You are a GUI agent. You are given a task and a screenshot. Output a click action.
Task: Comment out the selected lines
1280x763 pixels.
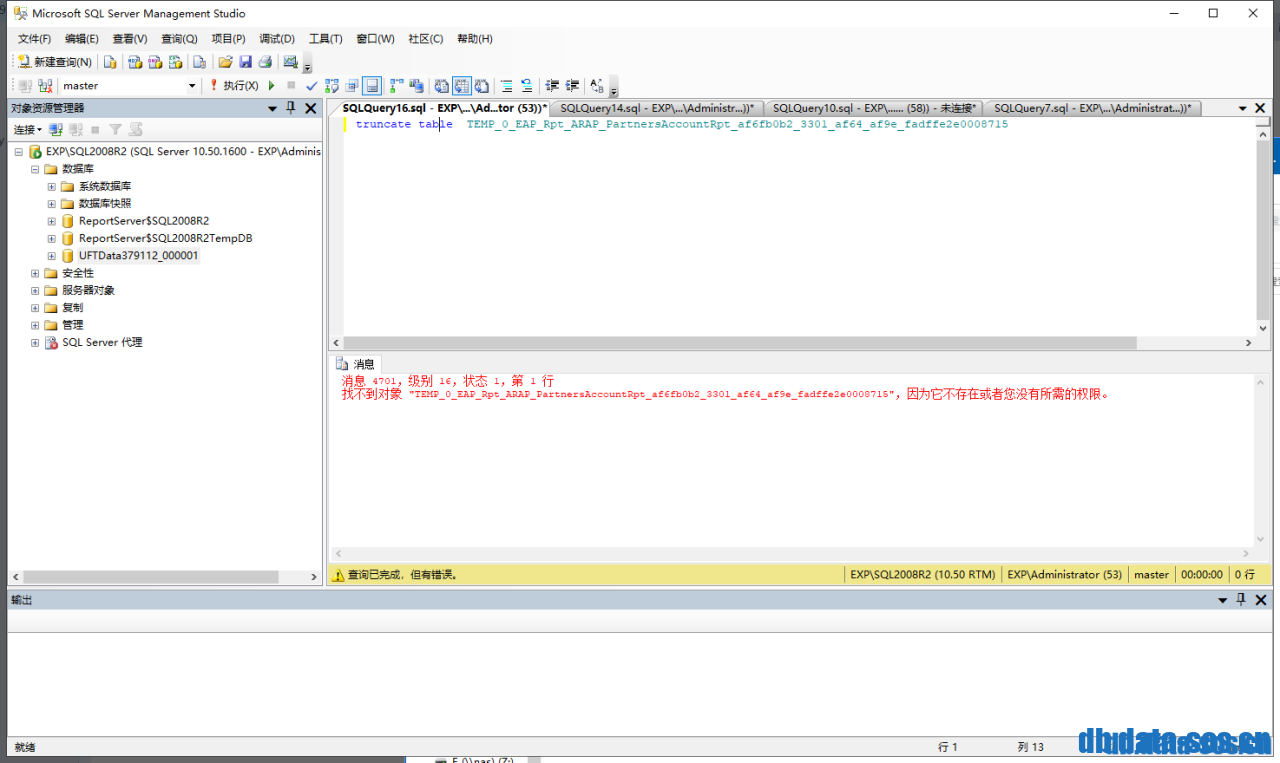pos(506,86)
